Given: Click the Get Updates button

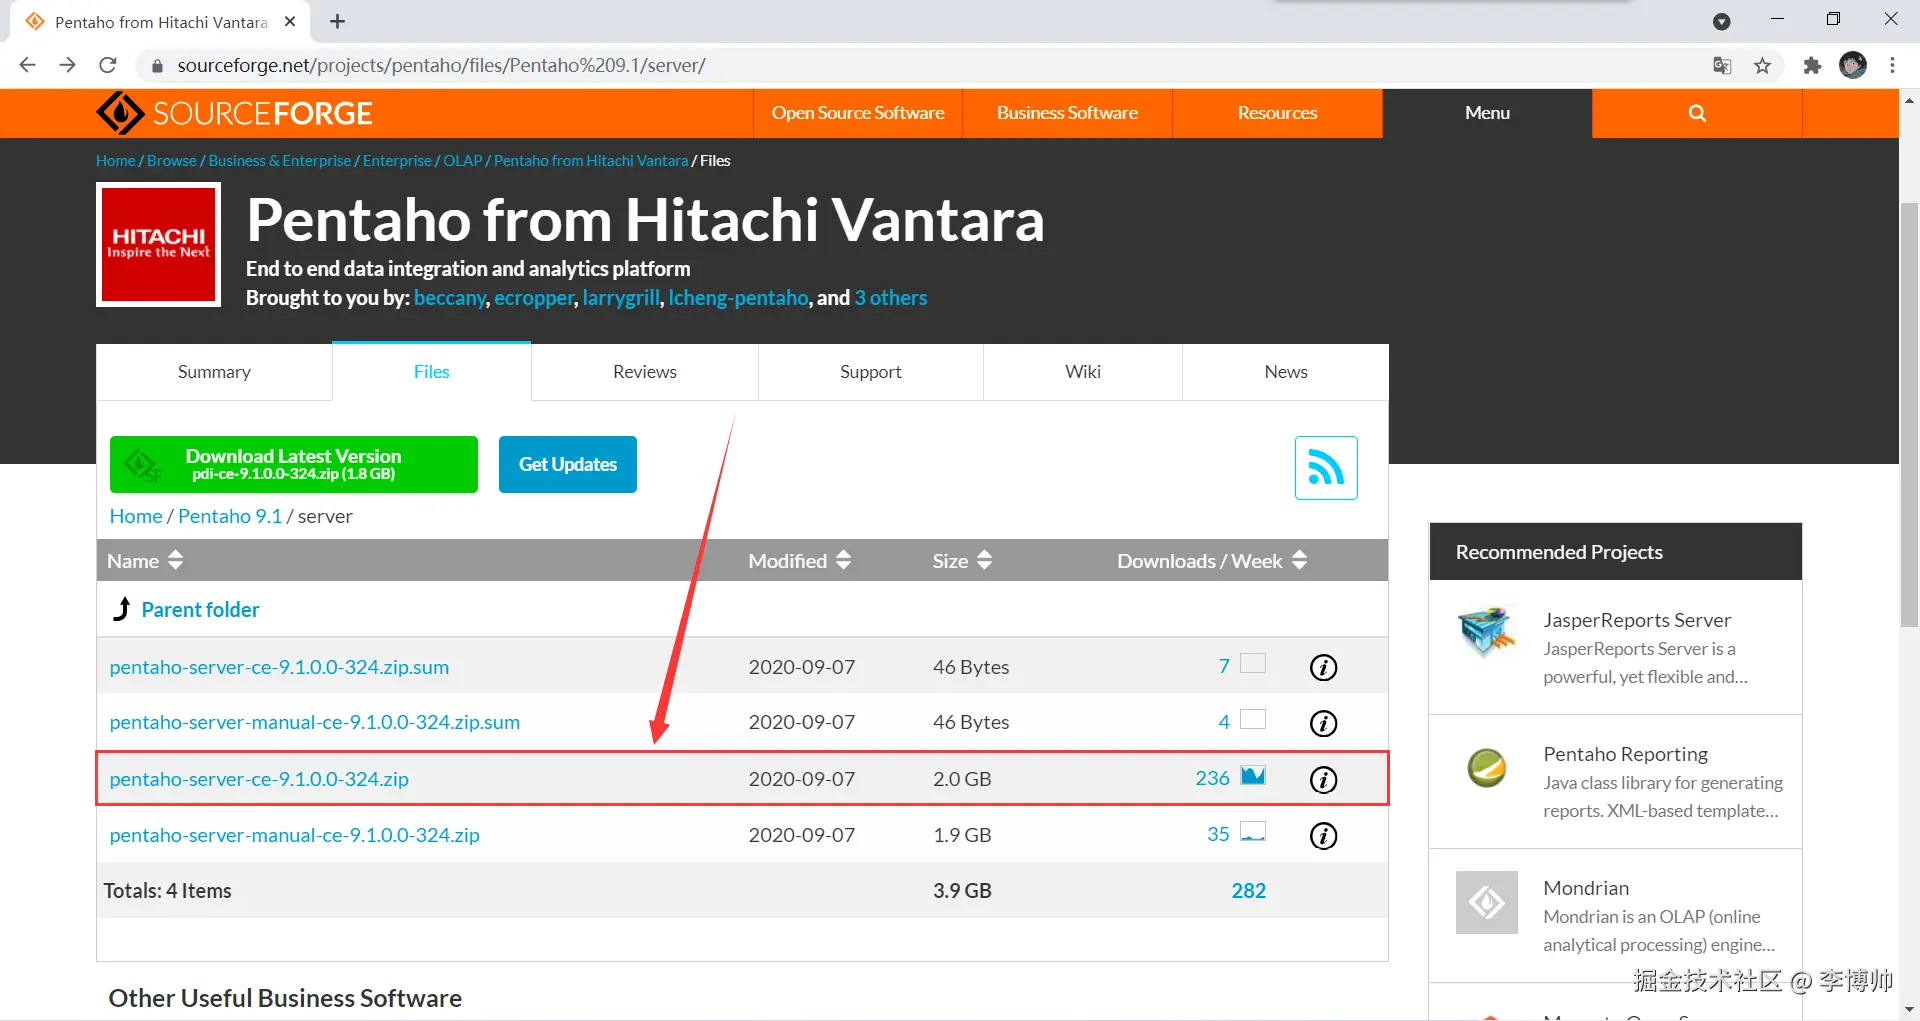Looking at the screenshot, I should point(568,464).
